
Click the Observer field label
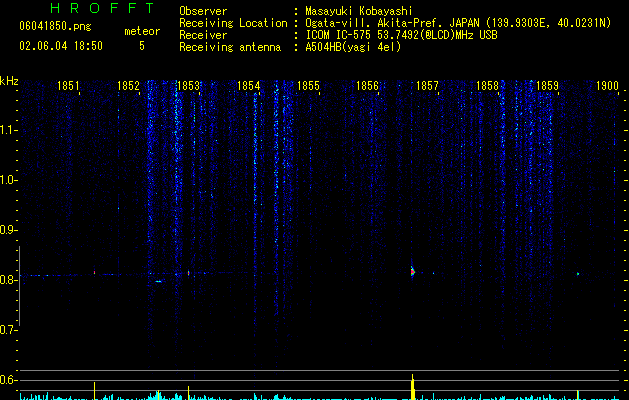(203, 11)
